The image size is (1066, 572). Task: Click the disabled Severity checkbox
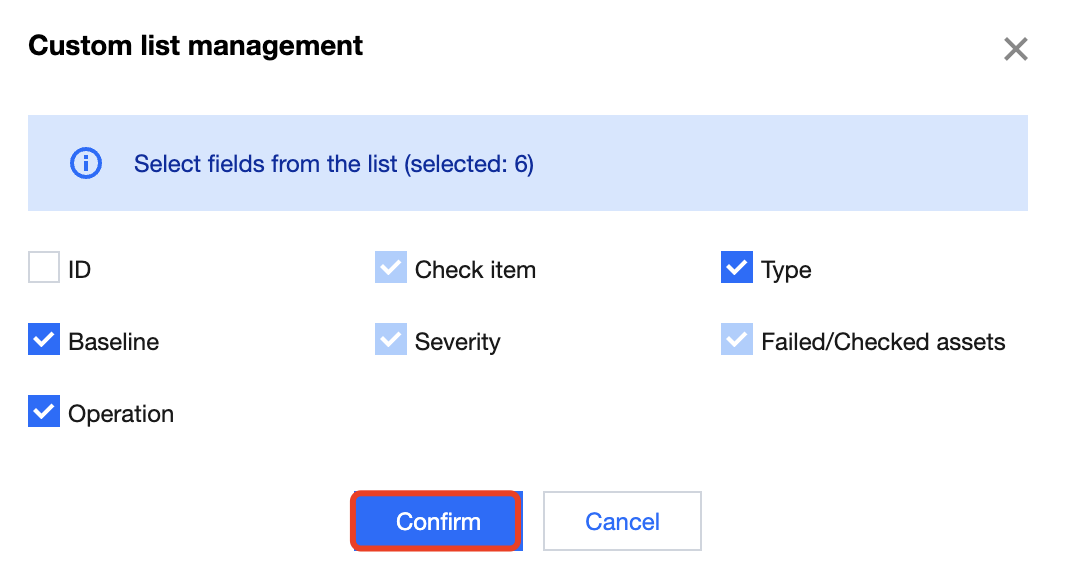(391, 341)
